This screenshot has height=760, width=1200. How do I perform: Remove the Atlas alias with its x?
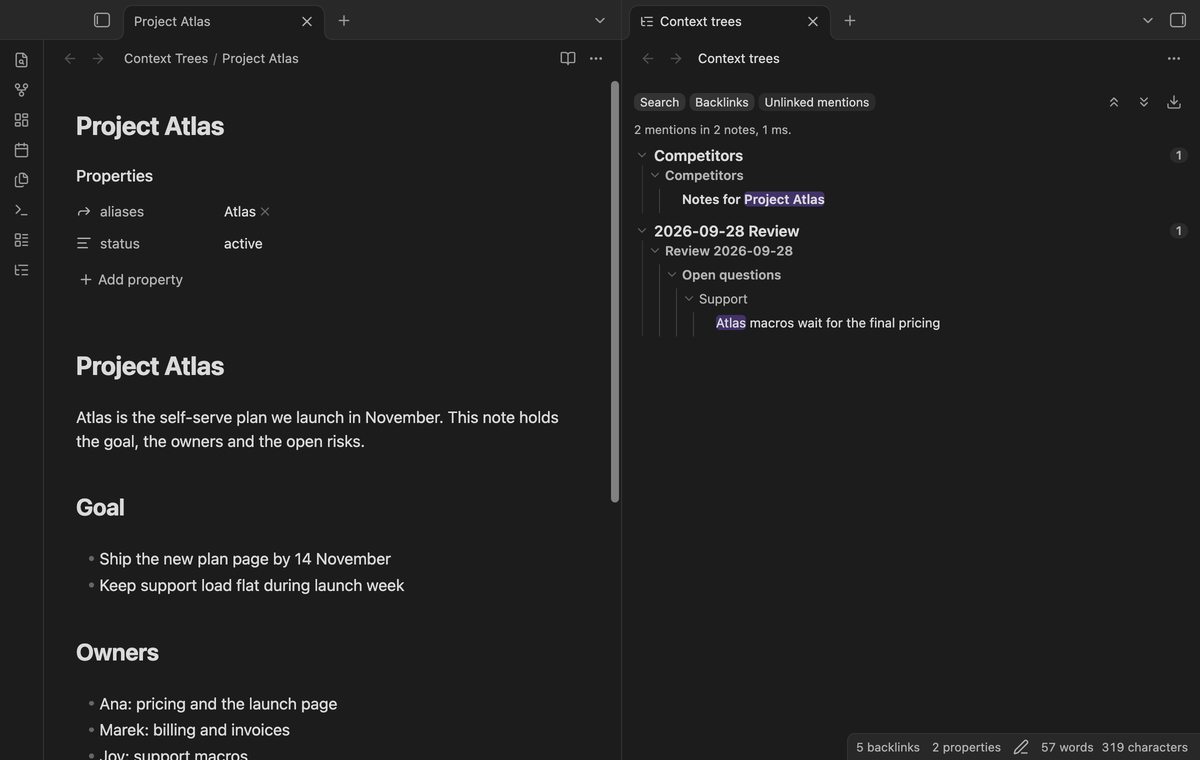pyautogui.click(x=265, y=212)
